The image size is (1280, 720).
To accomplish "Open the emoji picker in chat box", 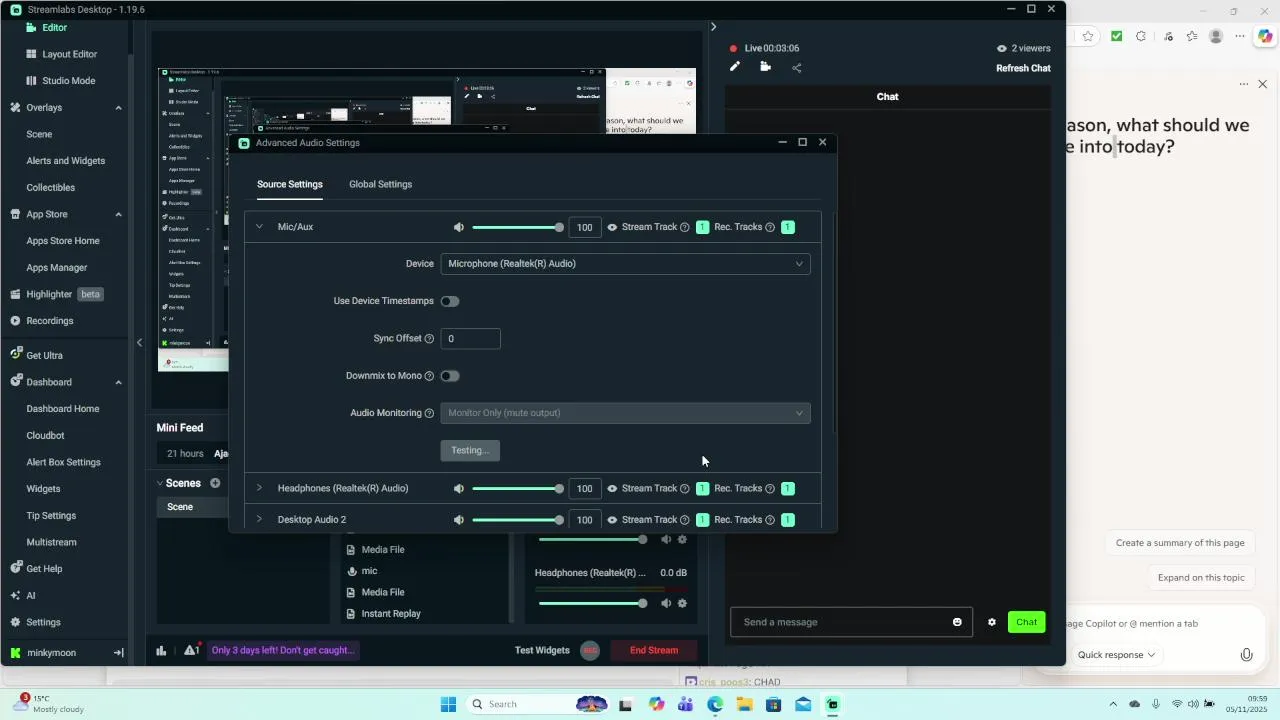I will (x=957, y=622).
